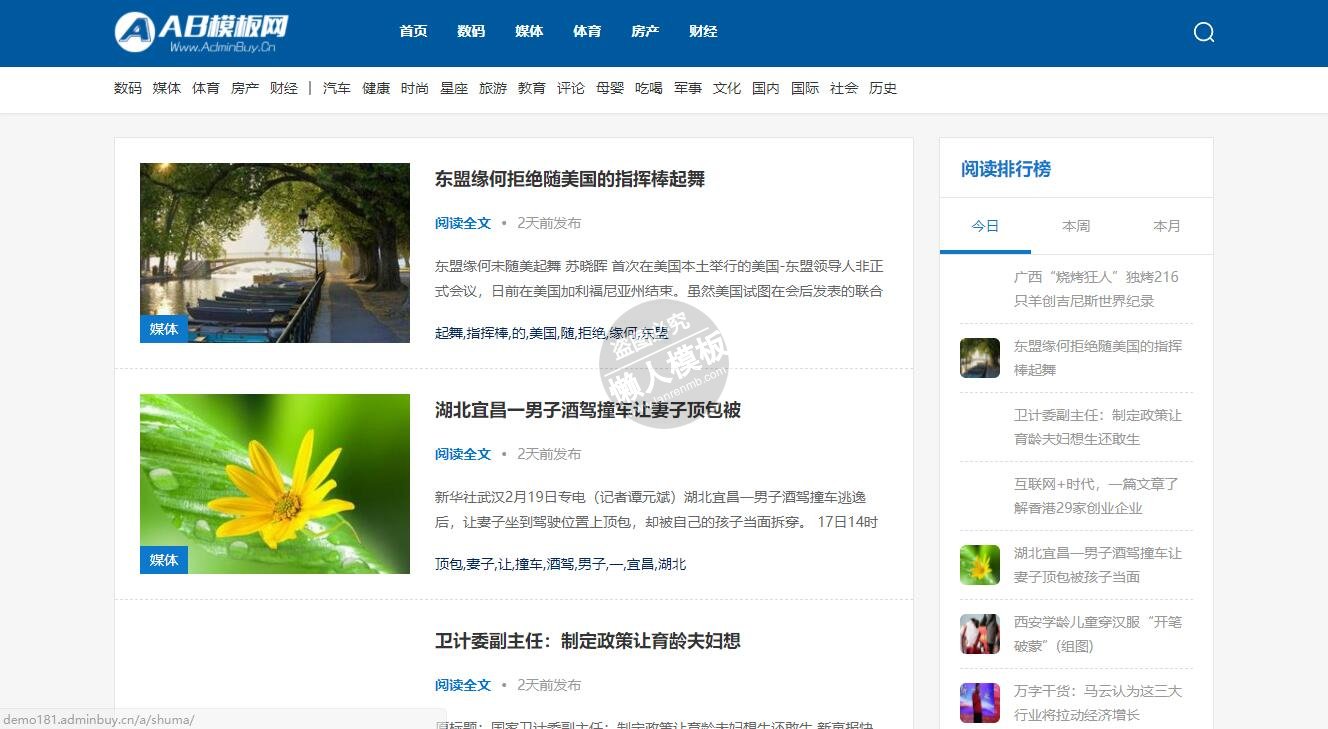
Task: Switch ranking to 今日 tab
Action: (x=985, y=226)
